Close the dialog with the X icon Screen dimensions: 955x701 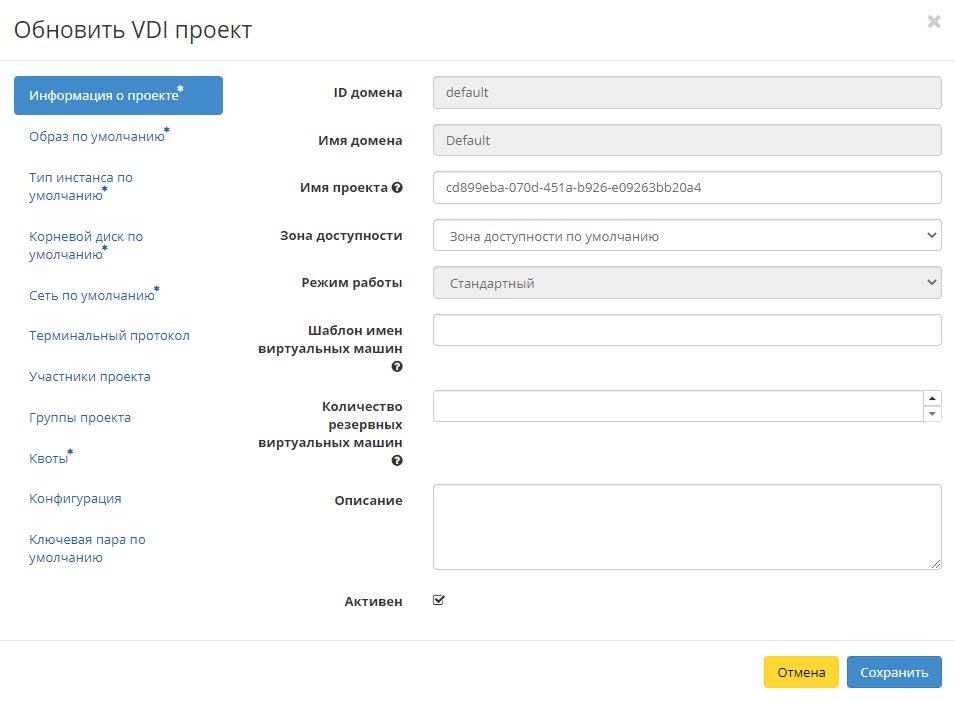934,22
